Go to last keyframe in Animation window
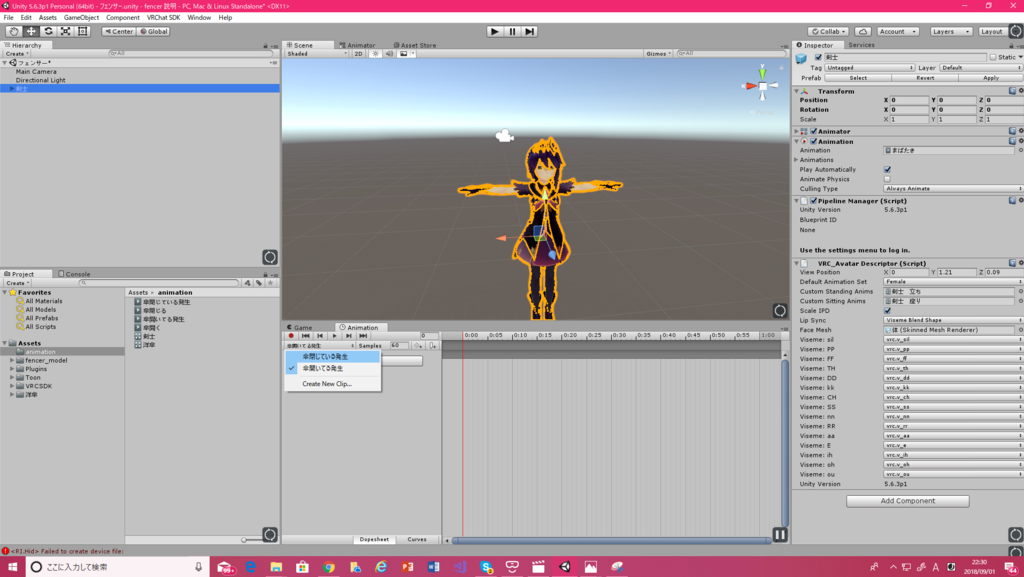The width and height of the screenshot is (1024, 577). [x=363, y=335]
